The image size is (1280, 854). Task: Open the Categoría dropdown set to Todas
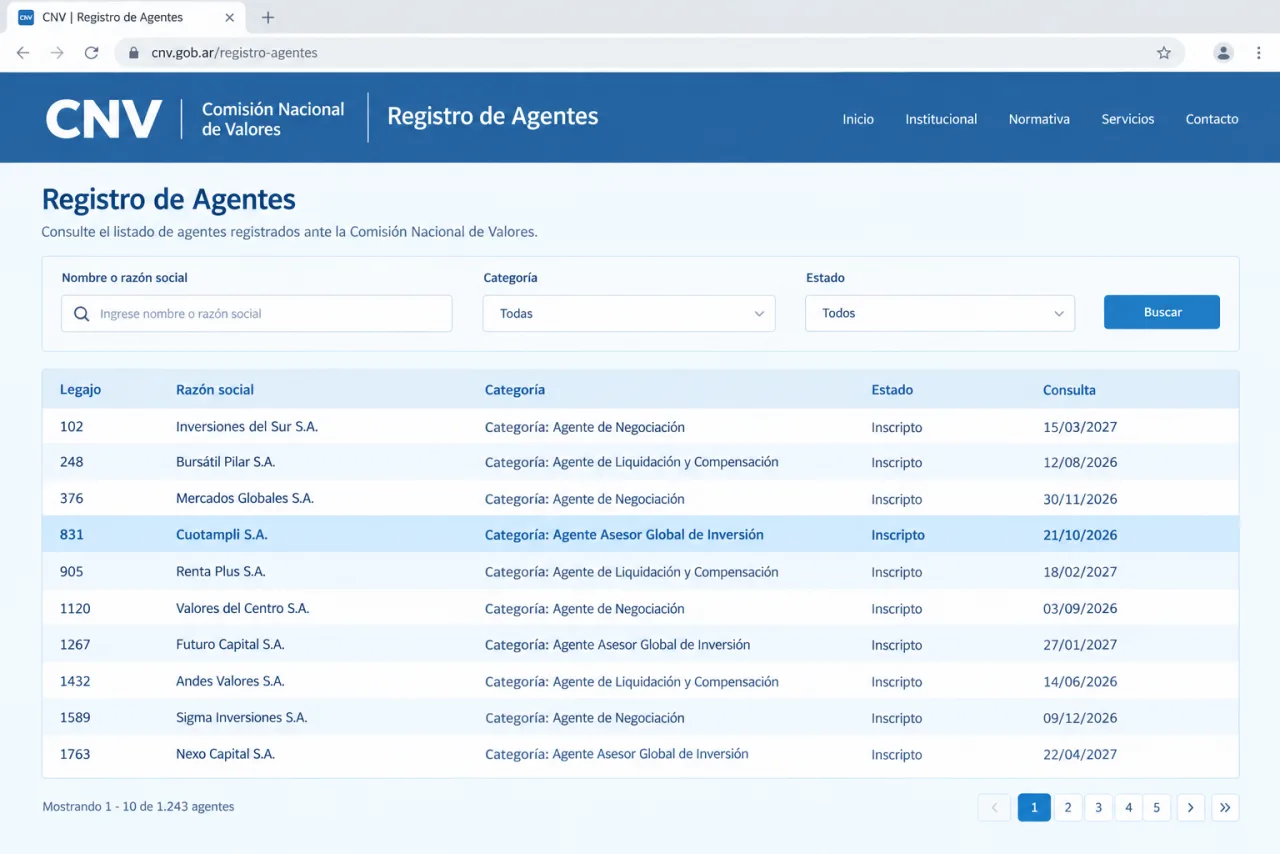629,313
